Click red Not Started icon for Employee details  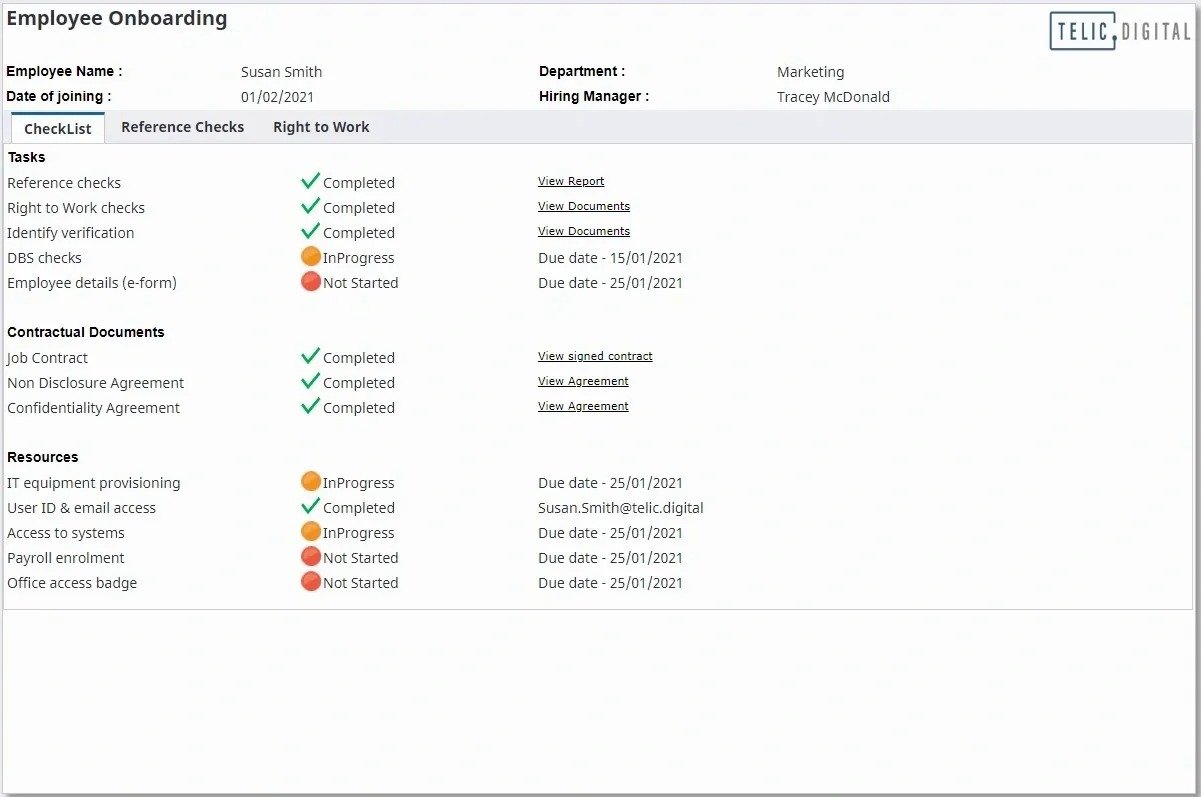click(311, 282)
